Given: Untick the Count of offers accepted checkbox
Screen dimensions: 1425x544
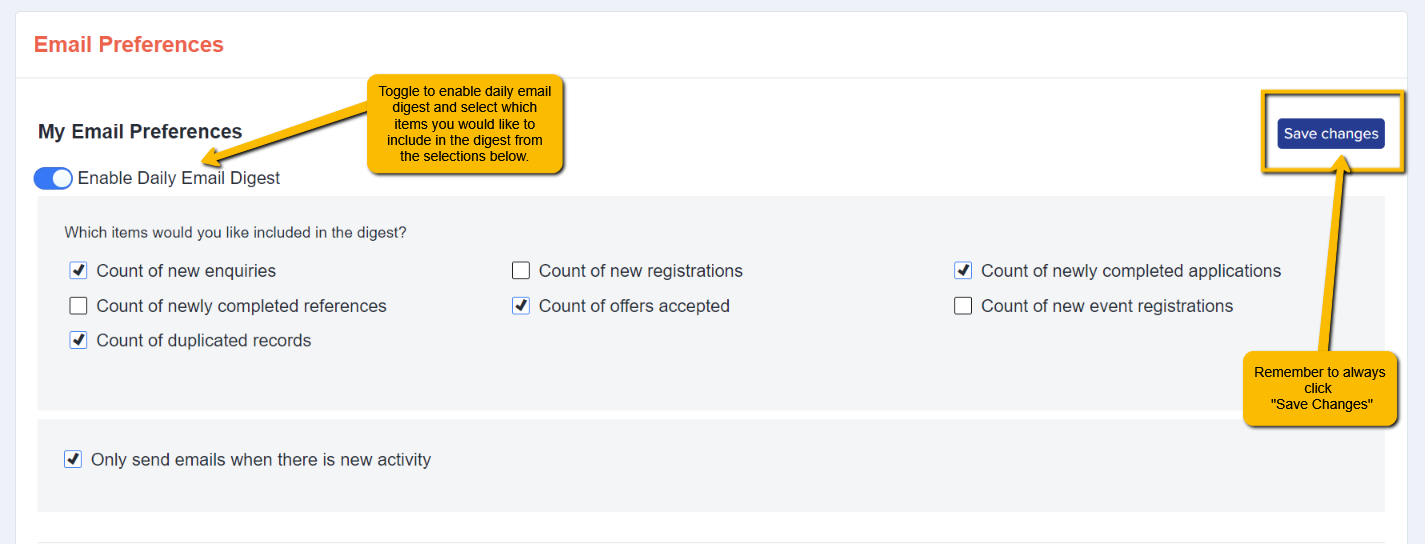Looking at the screenshot, I should point(520,305).
